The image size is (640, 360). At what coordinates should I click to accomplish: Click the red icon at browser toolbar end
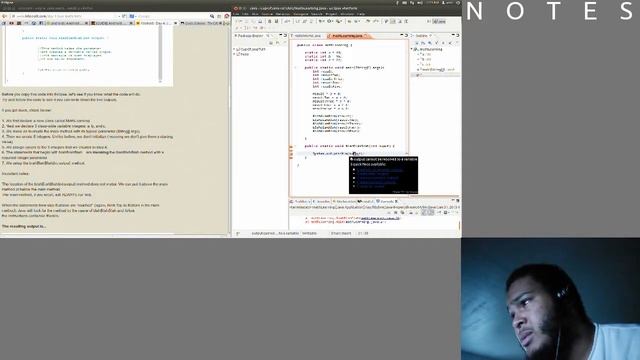(227, 16)
